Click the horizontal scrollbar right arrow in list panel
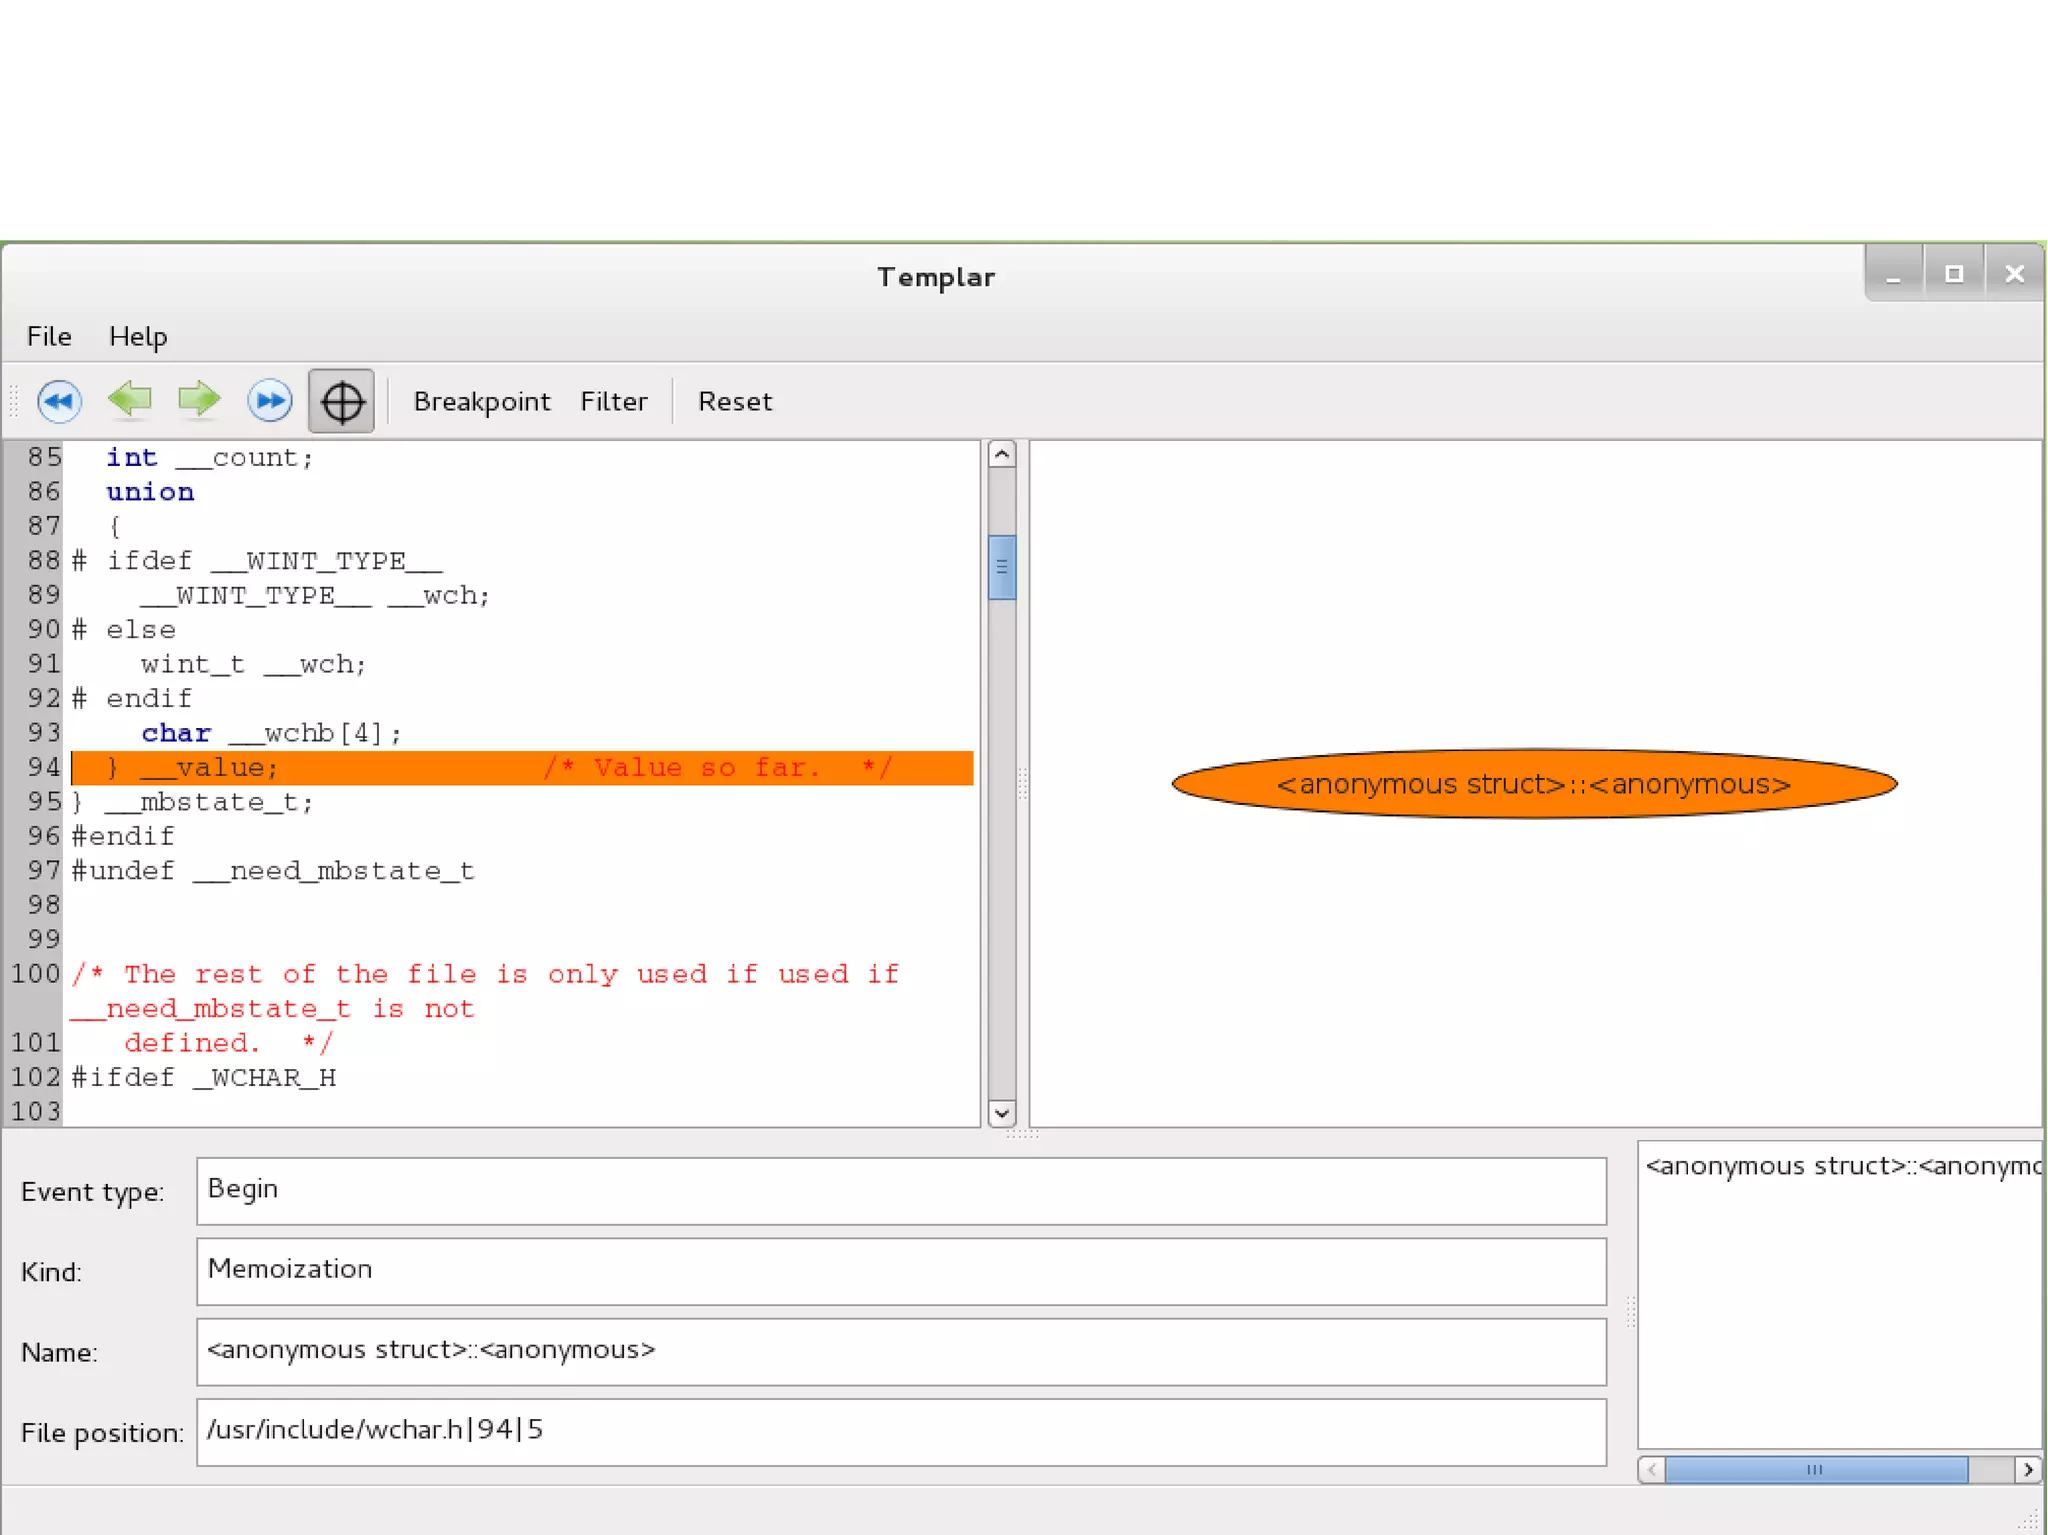The width and height of the screenshot is (2048, 1535). click(x=2027, y=1469)
